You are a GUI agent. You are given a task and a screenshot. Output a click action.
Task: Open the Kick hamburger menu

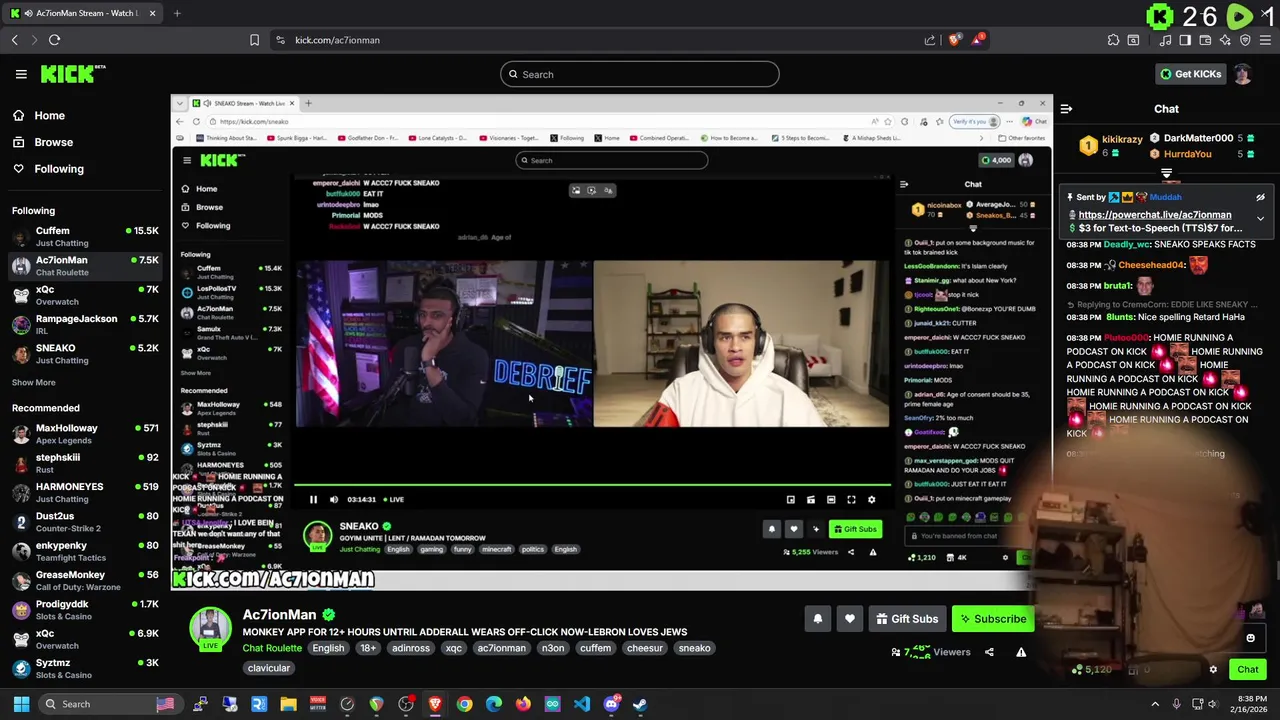click(21, 74)
